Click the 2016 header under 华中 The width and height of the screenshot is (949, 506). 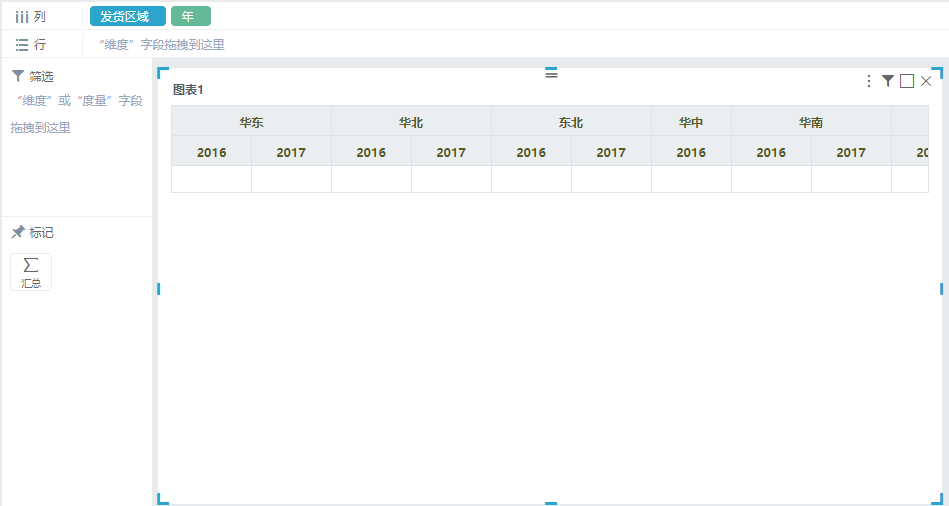click(x=691, y=153)
